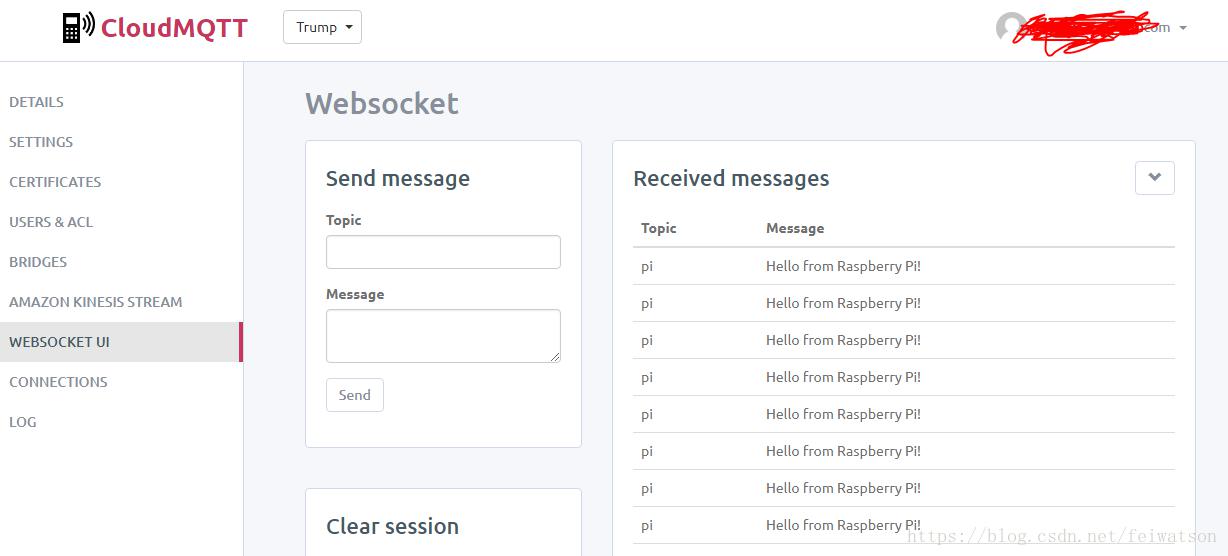Click the CloudMQTT logo icon

click(x=78, y=27)
